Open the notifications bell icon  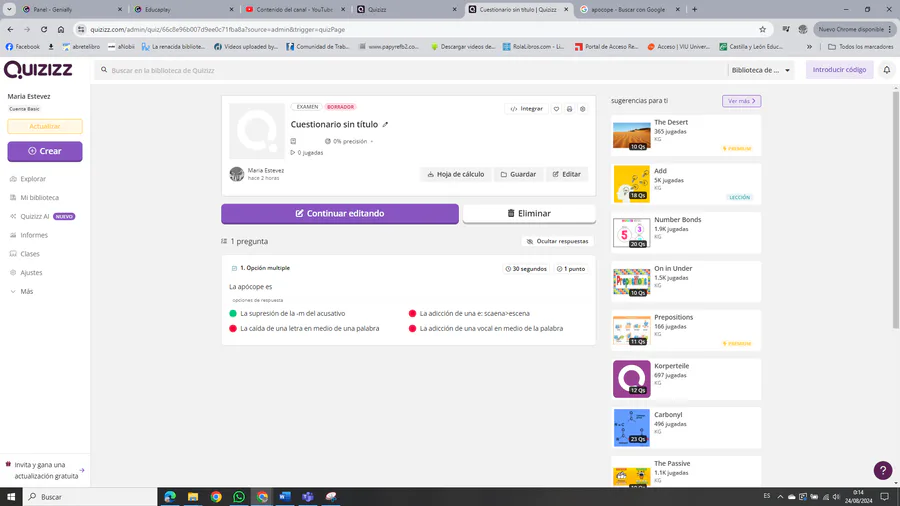click(886, 70)
